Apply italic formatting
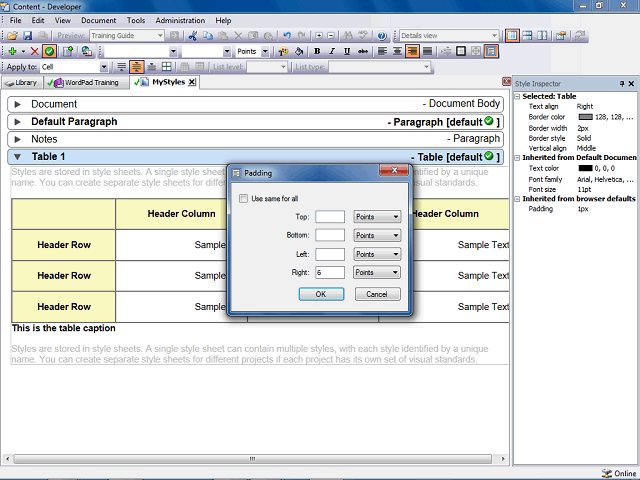This screenshot has height=480, width=640. click(x=332, y=51)
